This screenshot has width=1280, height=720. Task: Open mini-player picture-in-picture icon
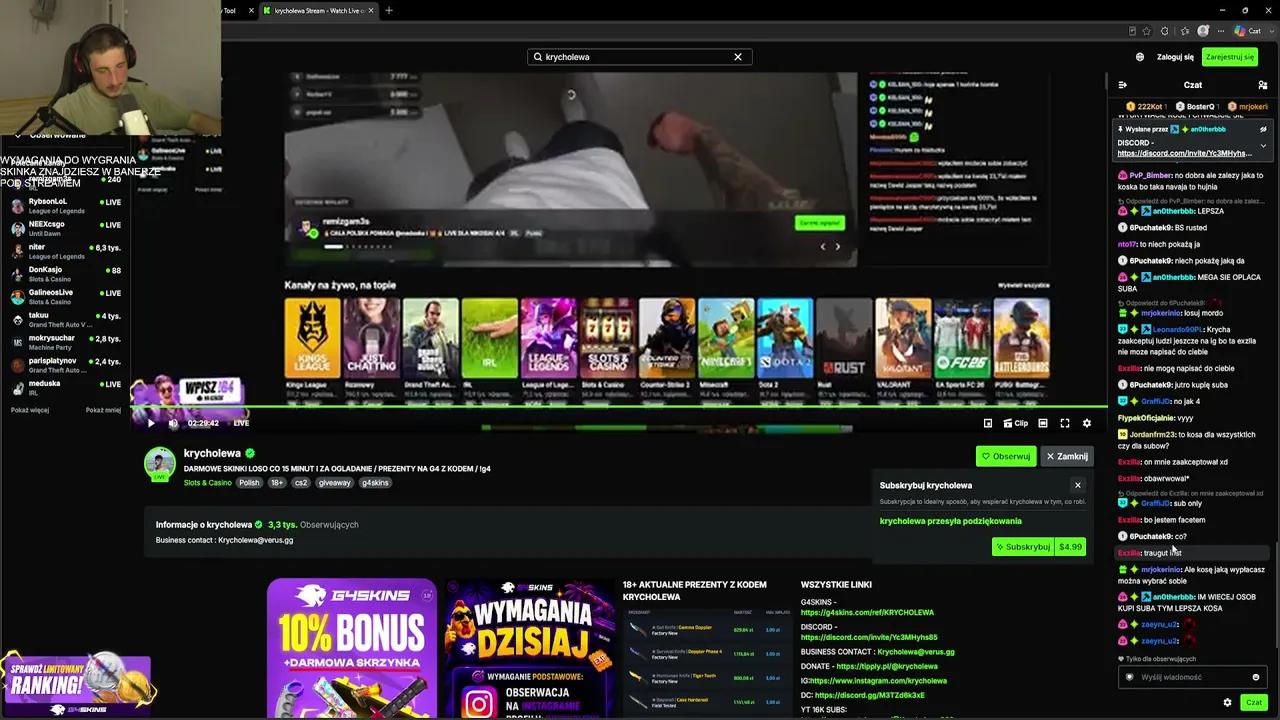(x=988, y=423)
